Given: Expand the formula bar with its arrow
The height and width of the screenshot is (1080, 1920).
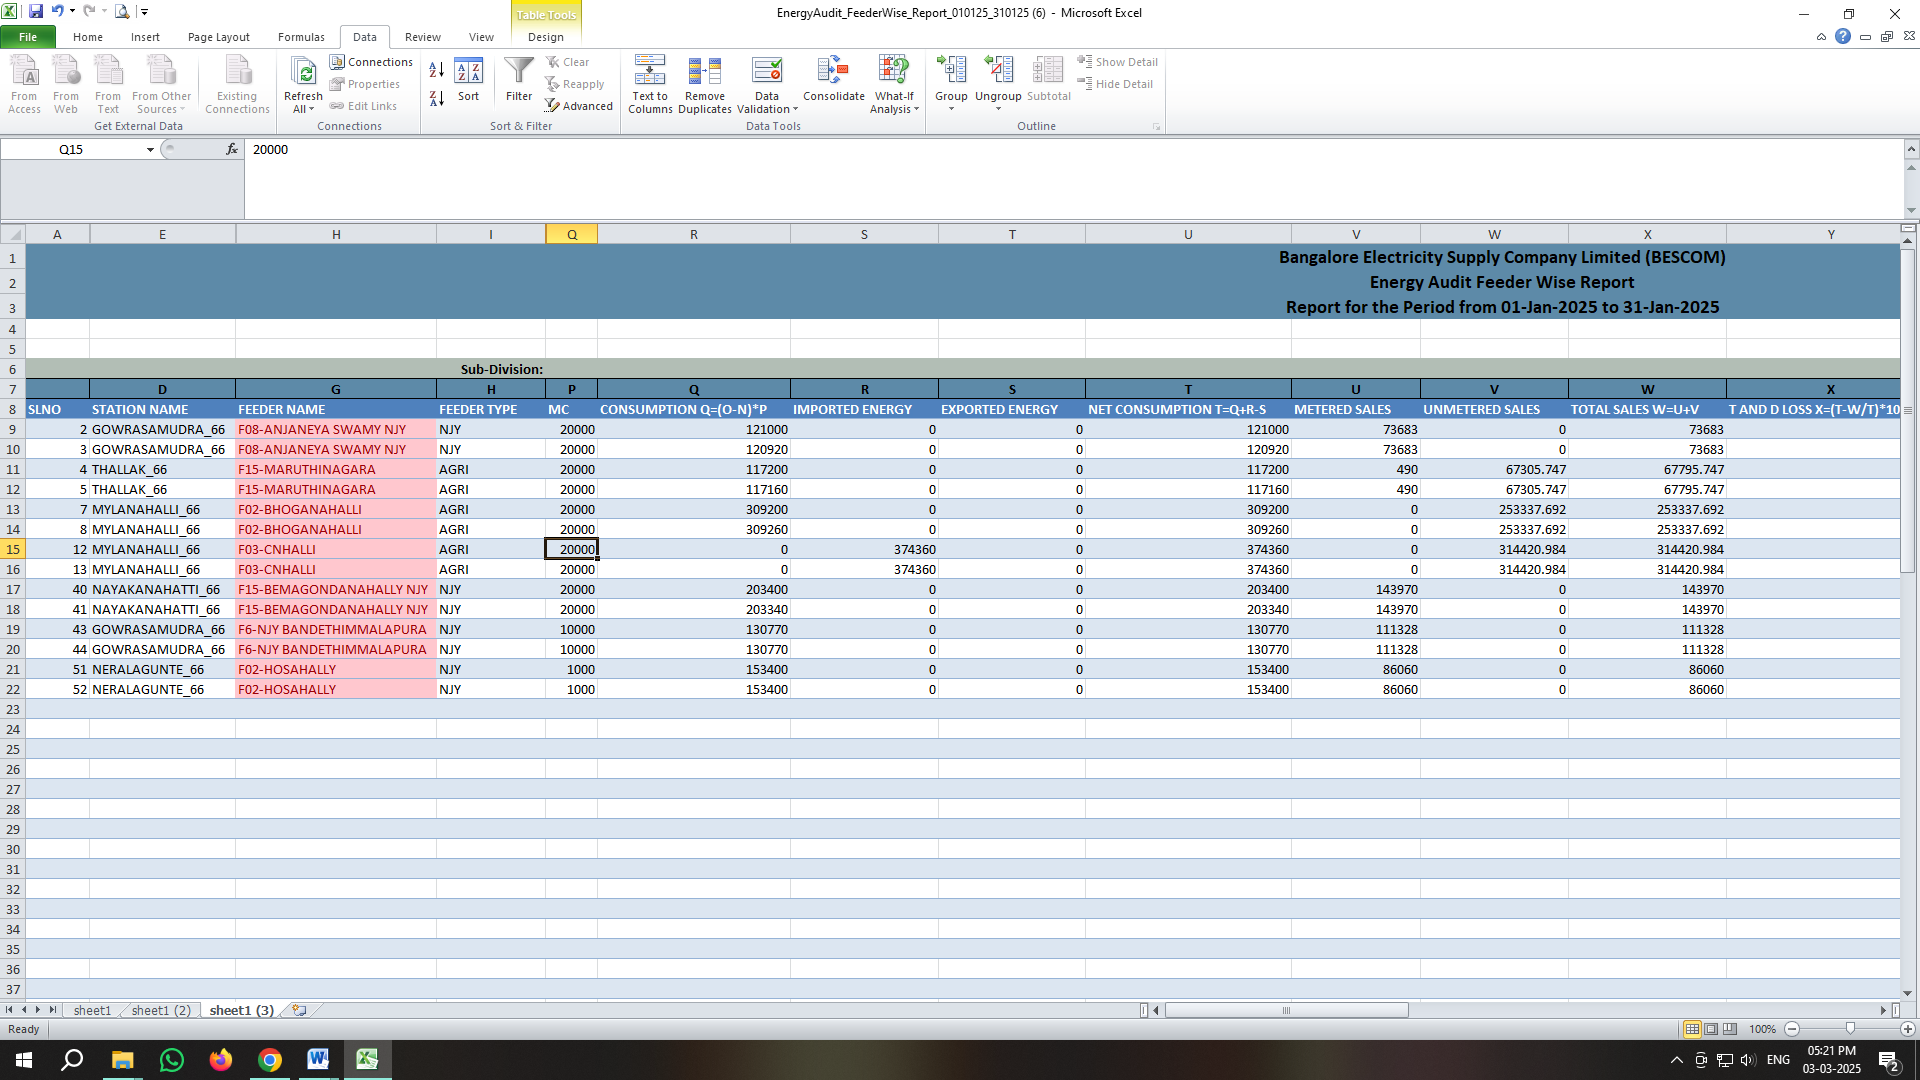Looking at the screenshot, I should [1911, 149].
